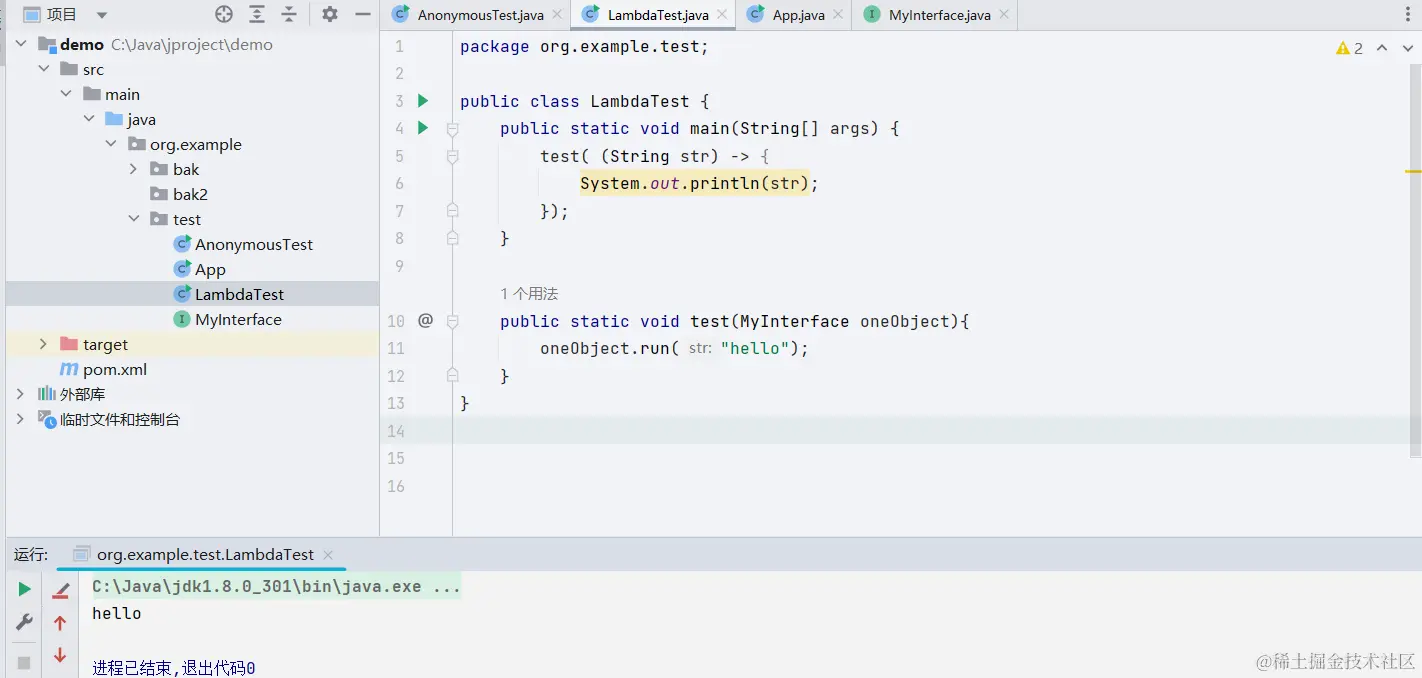Close the AnonymousTest.java tab
This screenshot has height=678, width=1422.
click(557, 15)
